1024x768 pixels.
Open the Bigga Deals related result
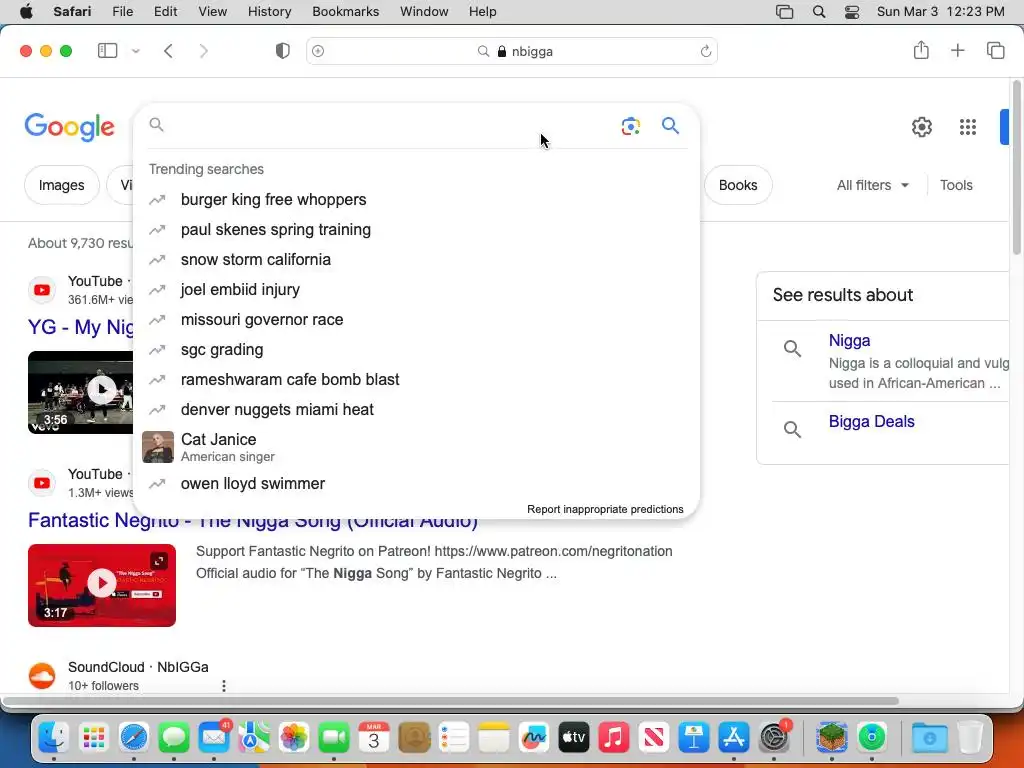[x=871, y=422]
